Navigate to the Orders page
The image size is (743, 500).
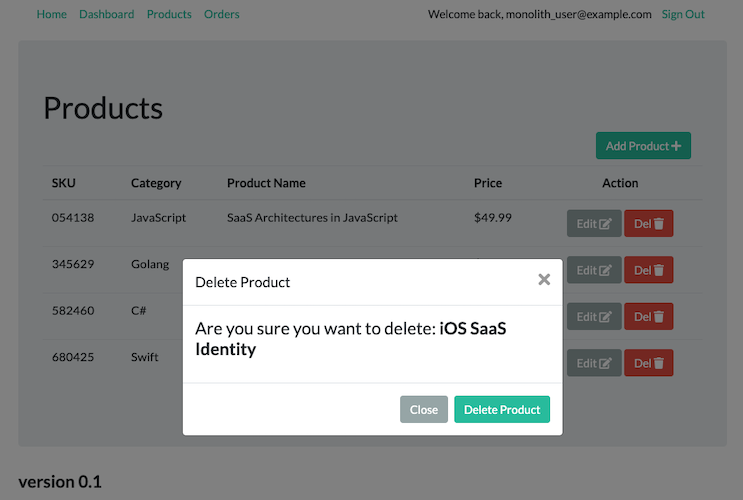222,14
